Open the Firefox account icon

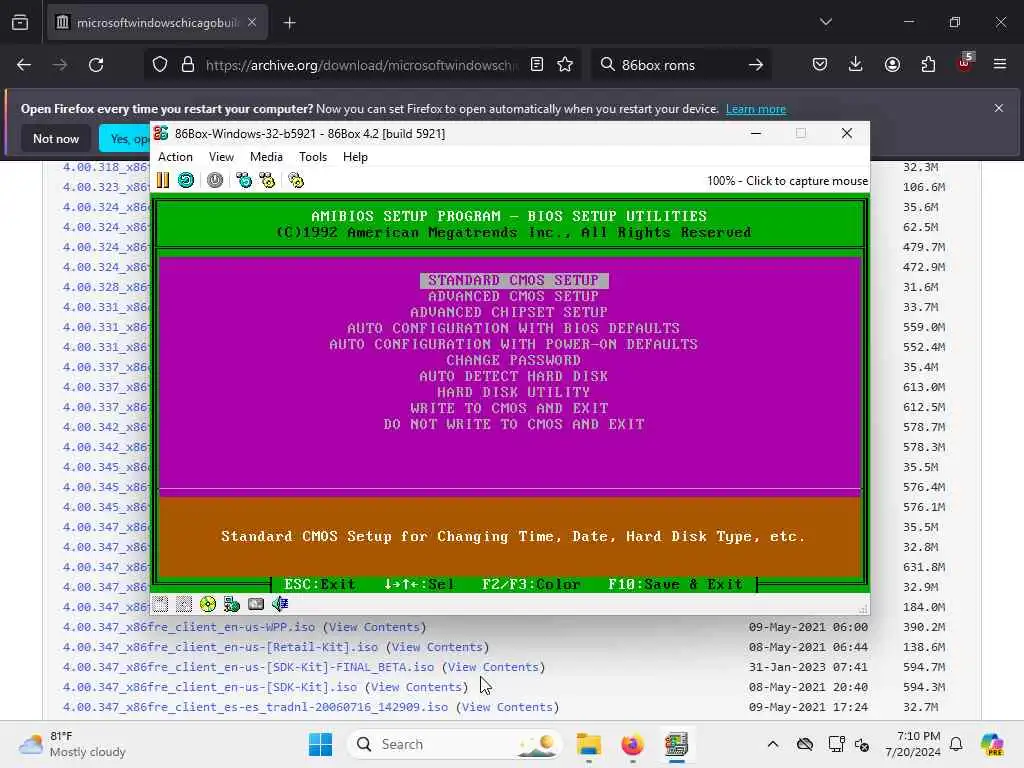click(x=892, y=65)
